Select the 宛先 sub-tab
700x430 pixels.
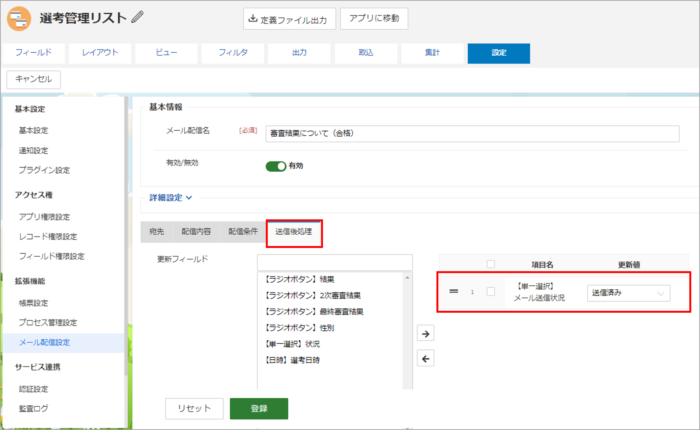[157, 232]
